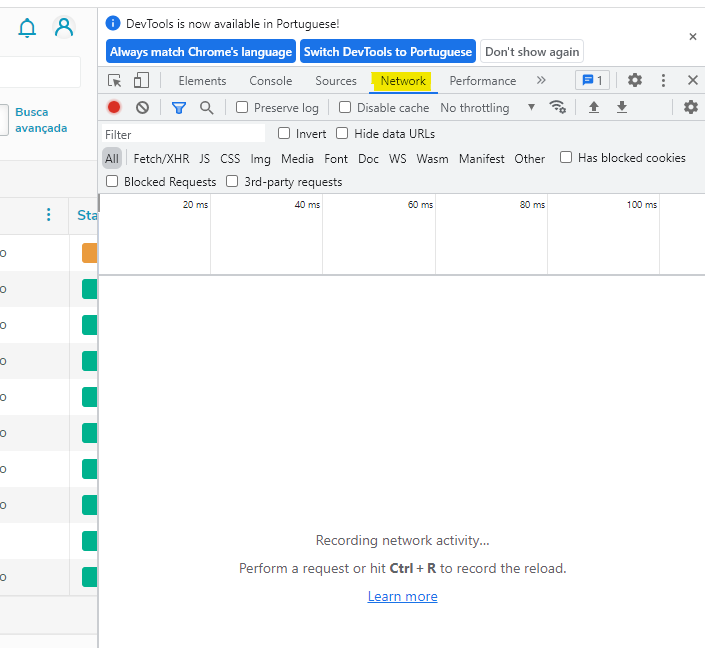Stop recording network log red button

(x=114, y=107)
